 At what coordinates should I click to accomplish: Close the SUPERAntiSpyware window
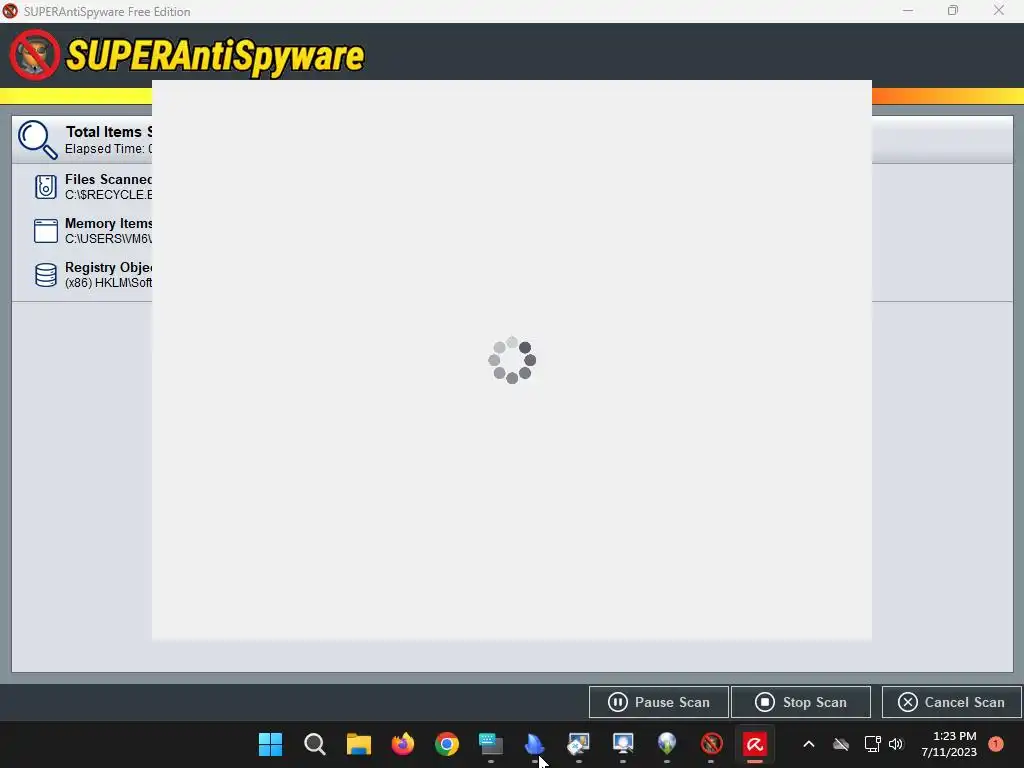(x=999, y=10)
